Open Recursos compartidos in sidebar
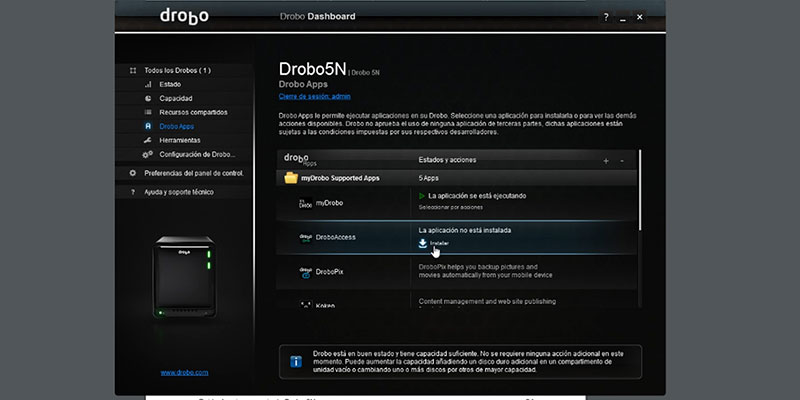800x400 pixels. coord(193,112)
